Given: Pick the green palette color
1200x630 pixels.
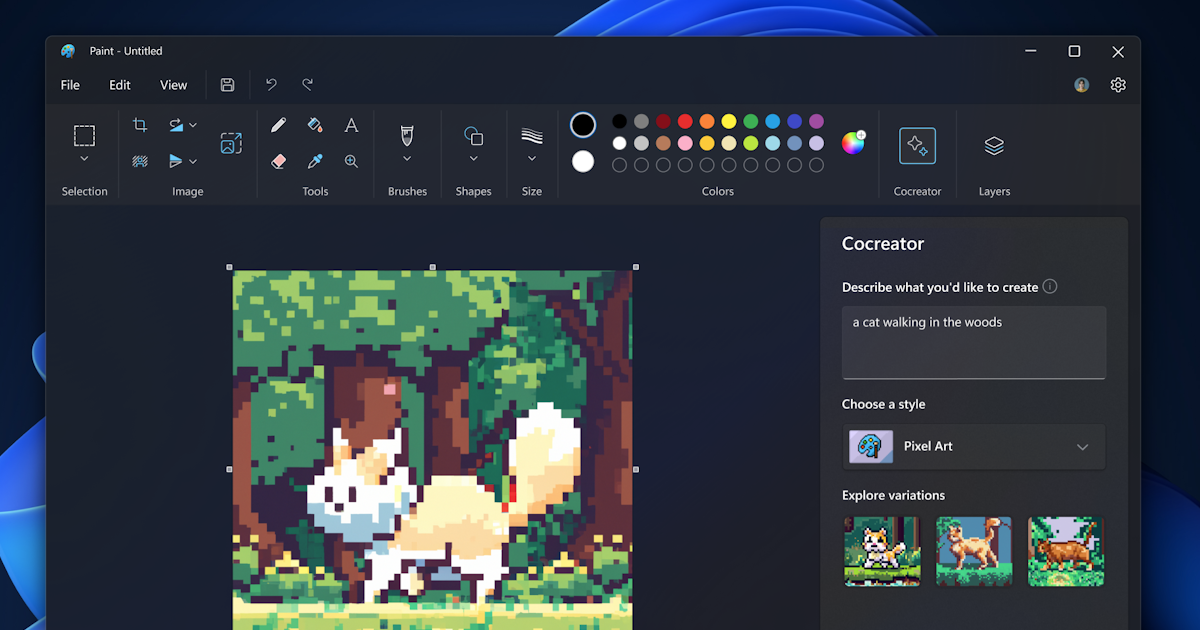Looking at the screenshot, I should (x=751, y=121).
